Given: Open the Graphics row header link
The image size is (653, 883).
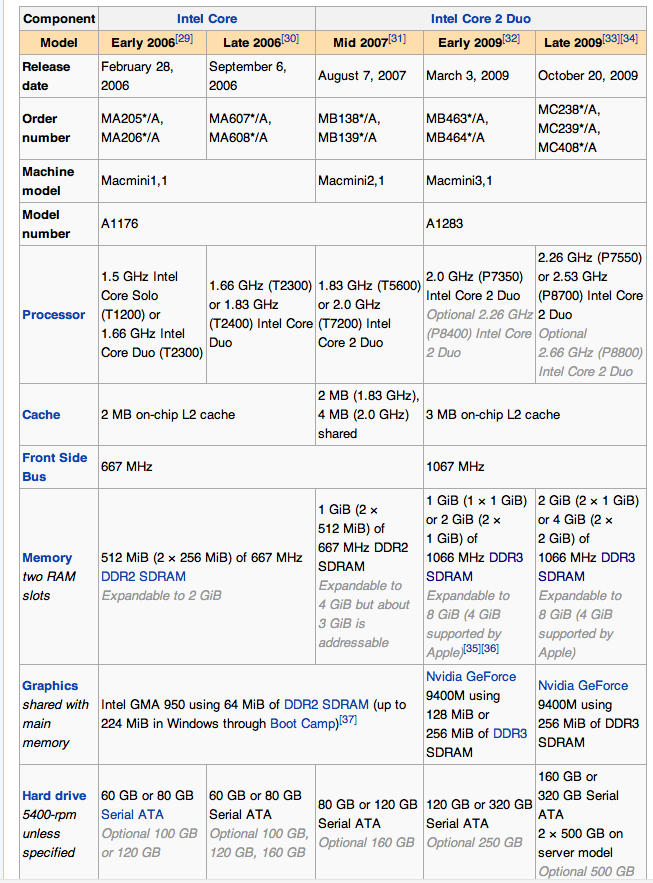Looking at the screenshot, I should pyautogui.click(x=50, y=686).
